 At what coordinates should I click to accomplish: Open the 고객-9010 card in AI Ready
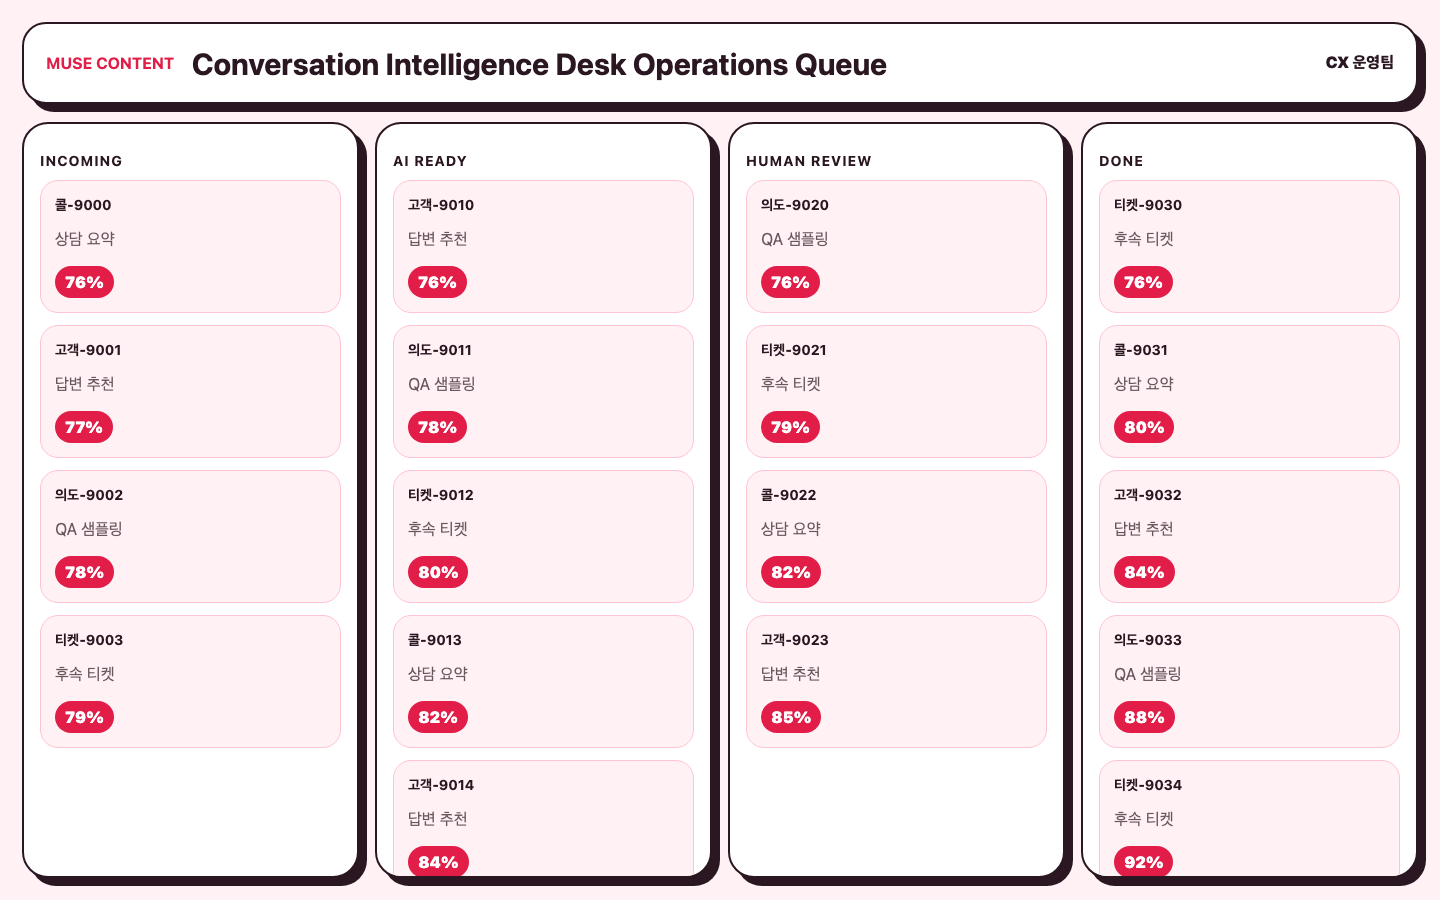pyautogui.click(x=543, y=246)
